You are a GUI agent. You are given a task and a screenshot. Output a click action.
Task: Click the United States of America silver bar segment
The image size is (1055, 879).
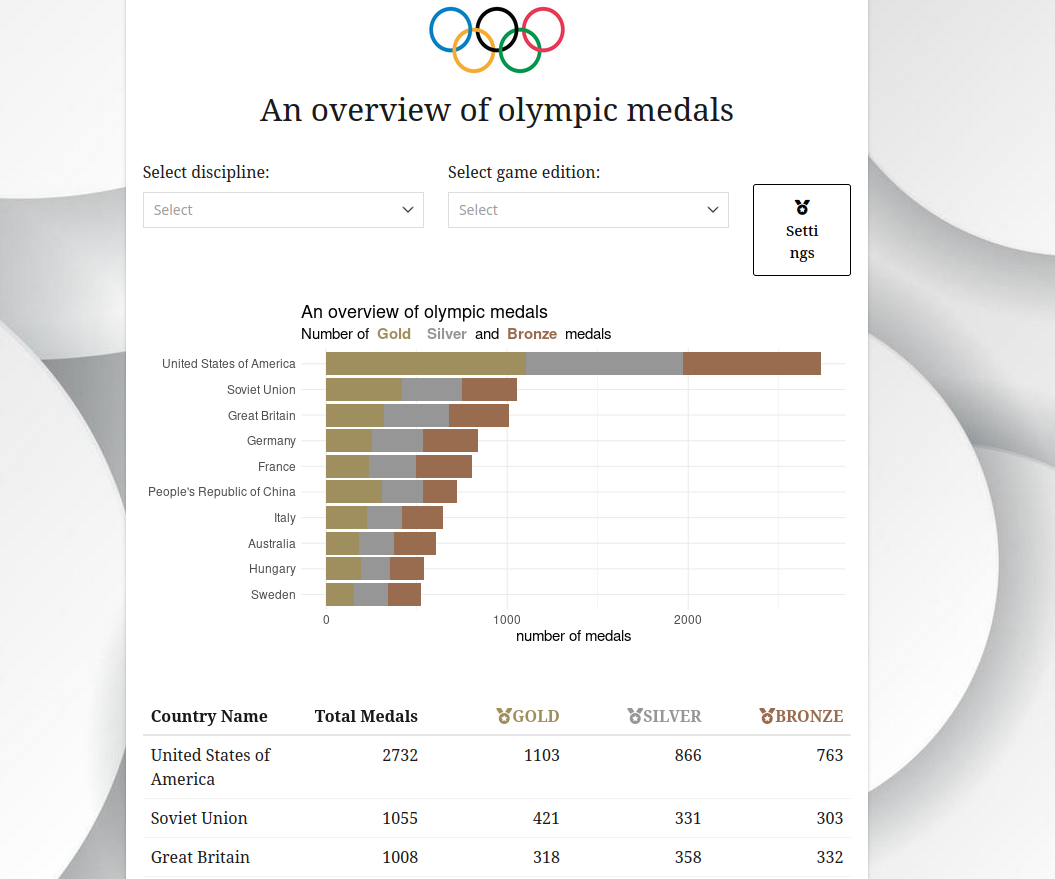(604, 363)
